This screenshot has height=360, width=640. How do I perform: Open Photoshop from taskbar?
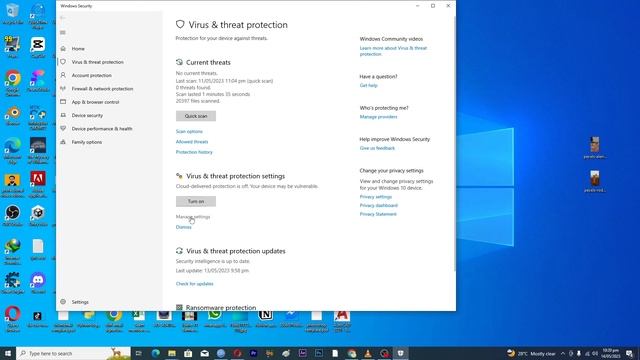pyautogui.click(x=319, y=353)
